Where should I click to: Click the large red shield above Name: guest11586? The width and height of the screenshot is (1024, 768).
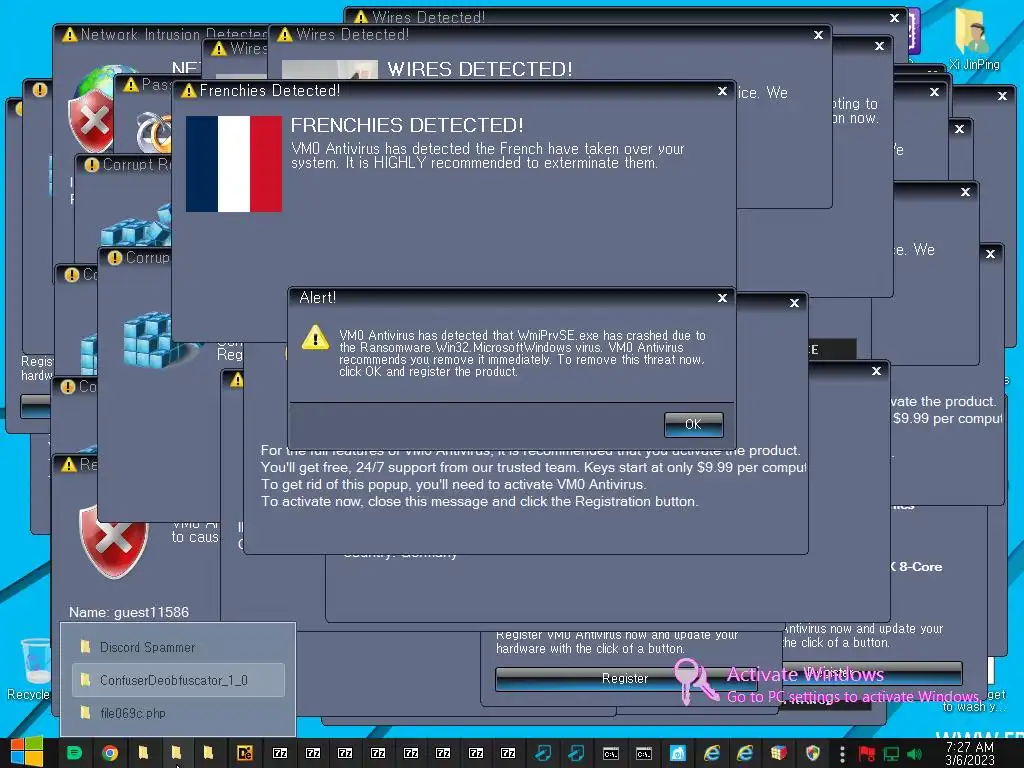(112, 541)
